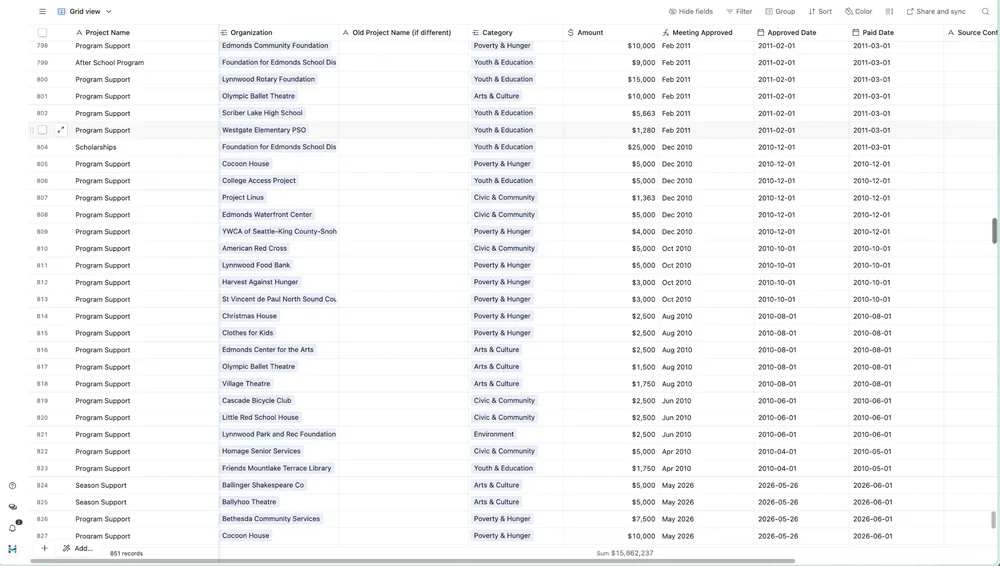Select the Edmonds Waterfront Center chip
Viewport: 1000px width, 566px height.
tap(267, 214)
